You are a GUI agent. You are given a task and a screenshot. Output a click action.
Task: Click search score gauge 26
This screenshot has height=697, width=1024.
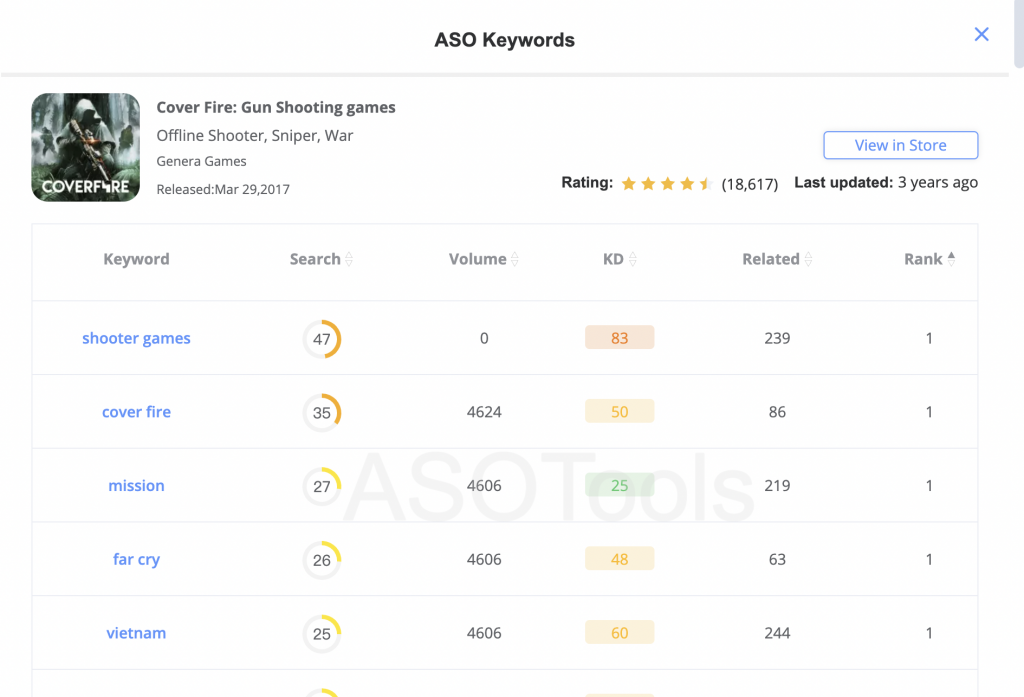tap(322, 560)
